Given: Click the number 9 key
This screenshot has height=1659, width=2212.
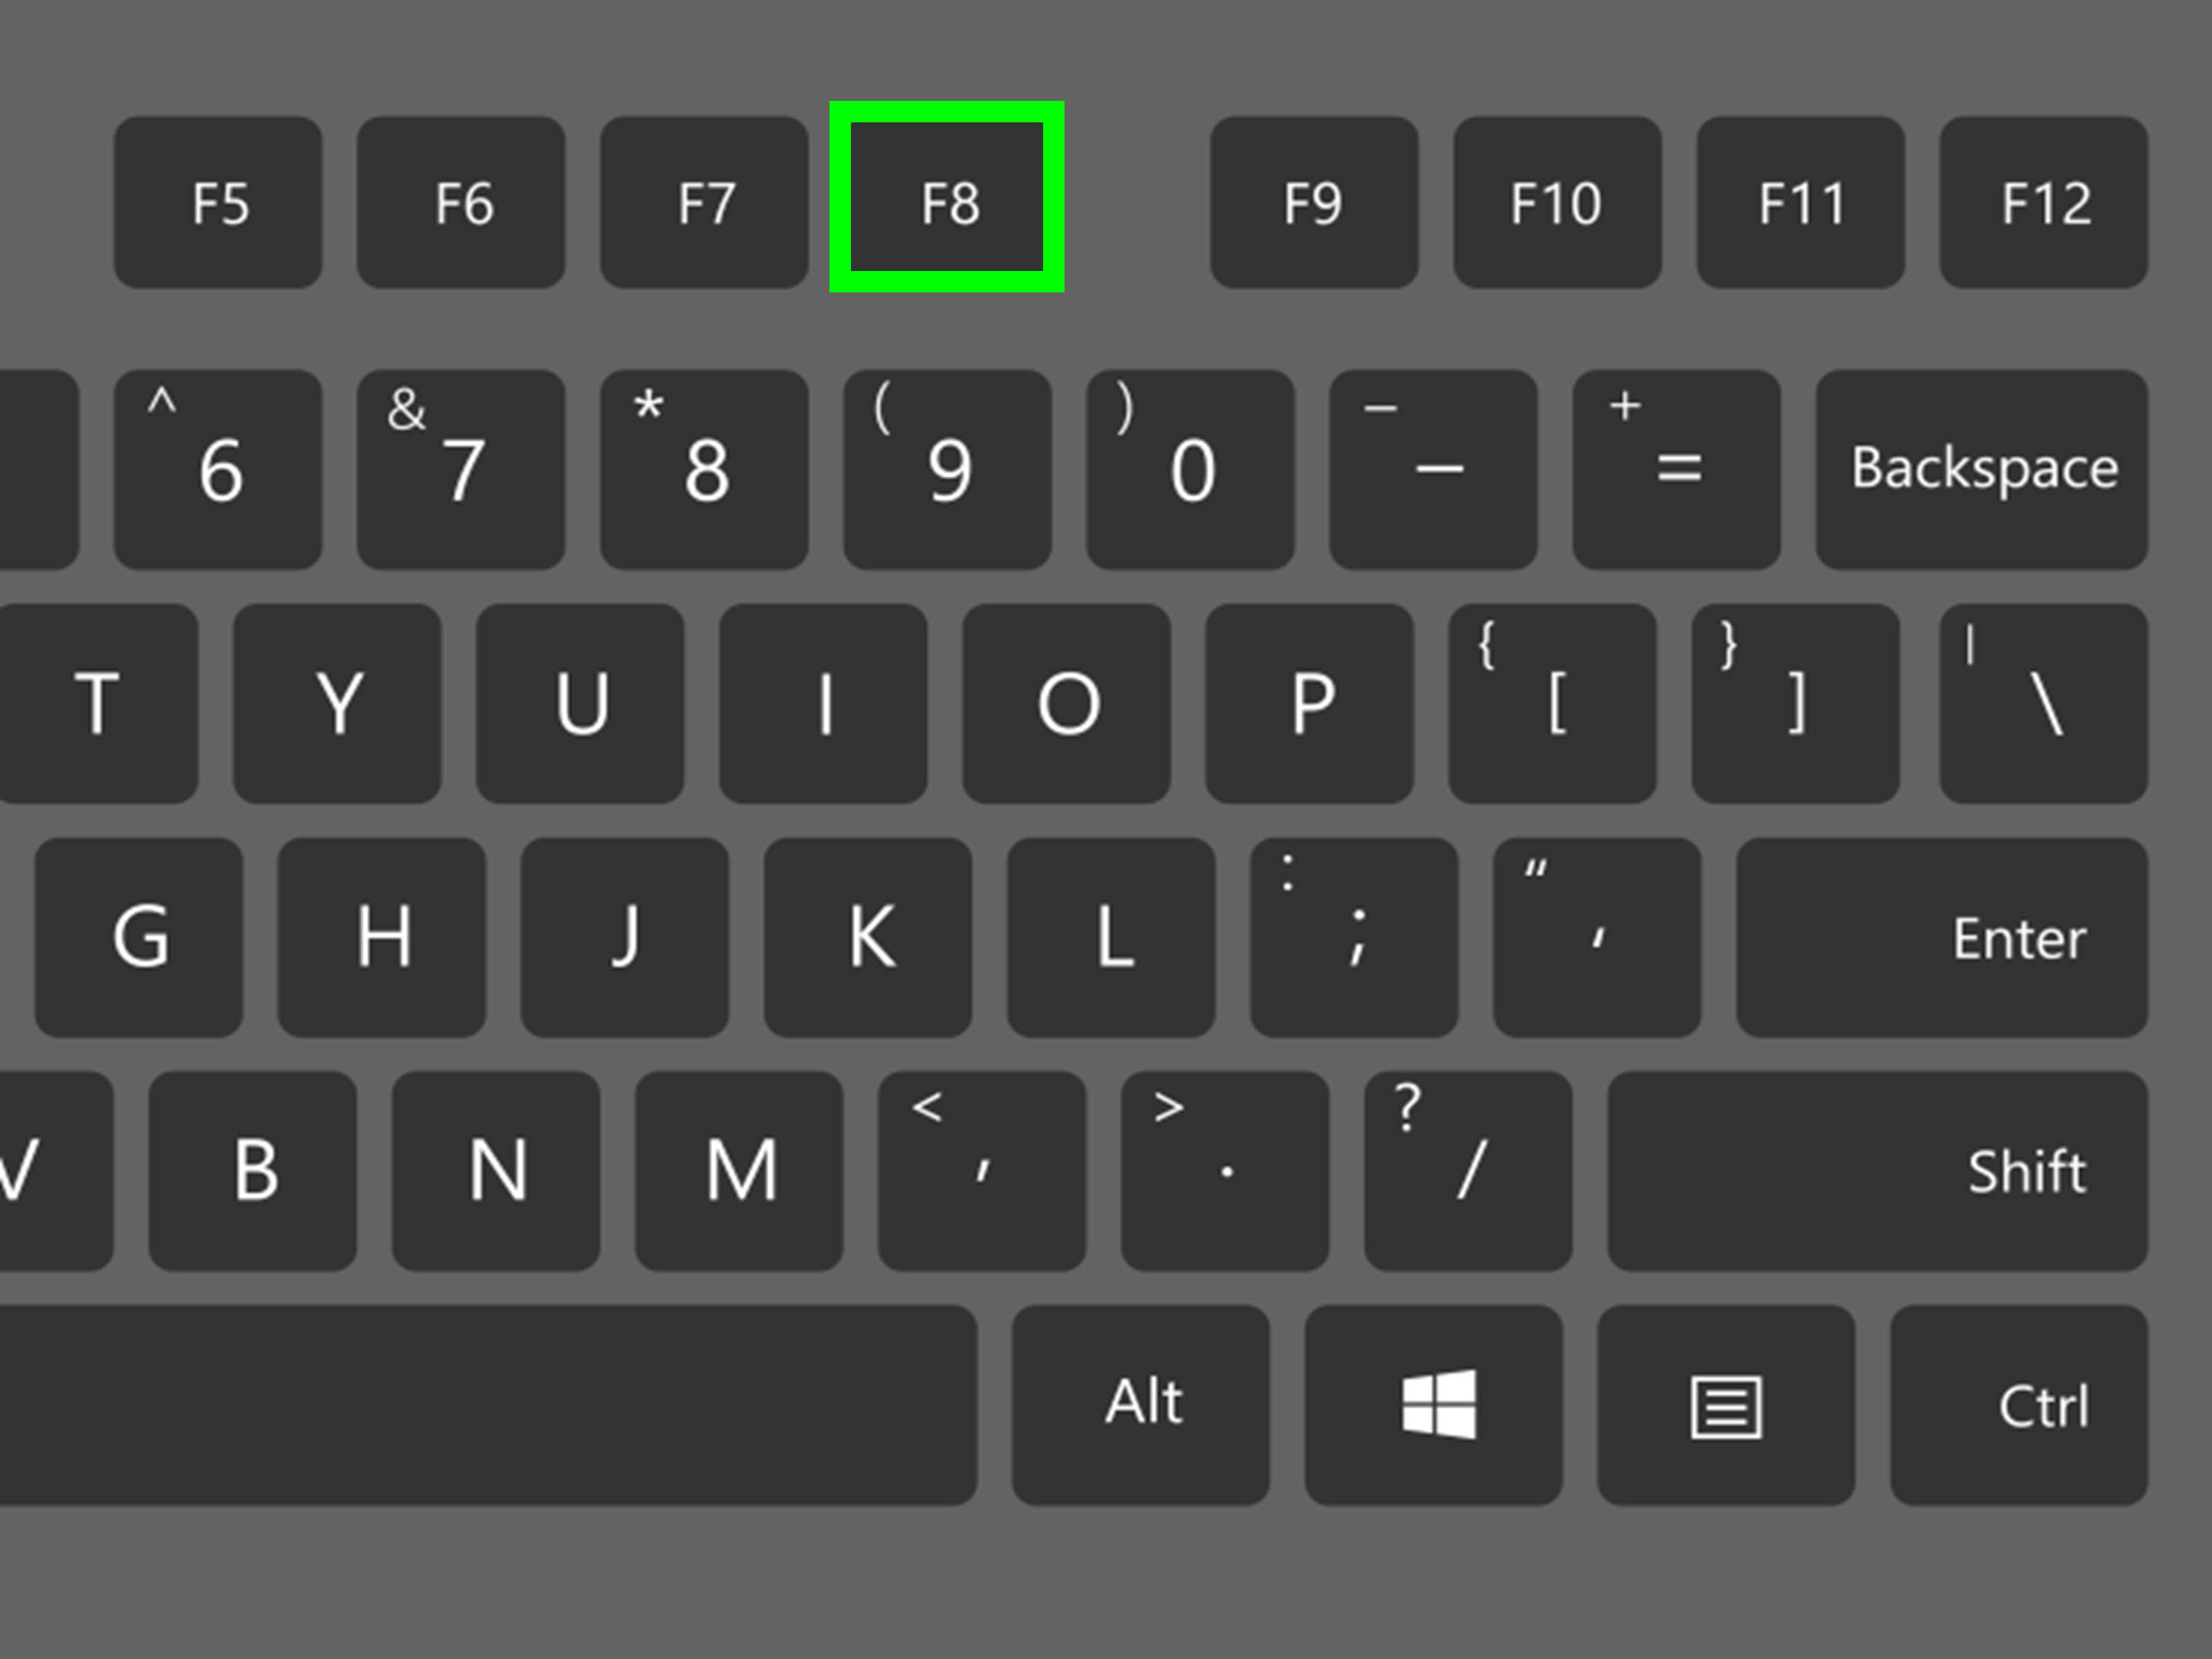Looking at the screenshot, I should [947, 469].
